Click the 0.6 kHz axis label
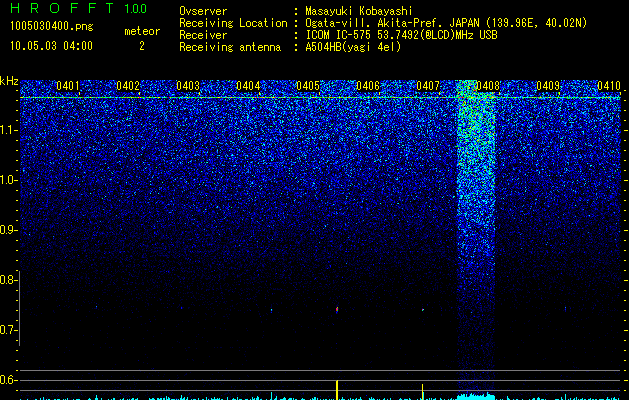The image size is (629, 400). [8, 380]
